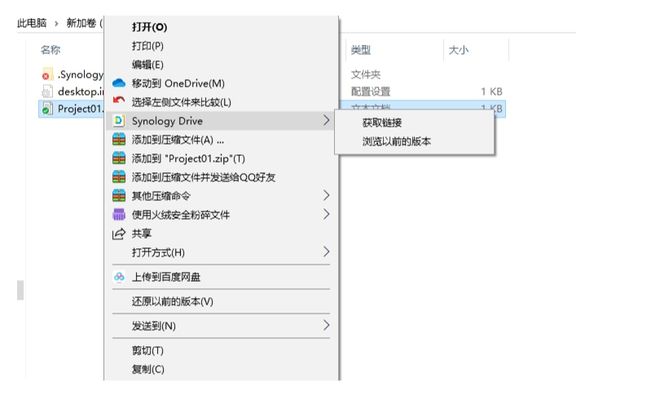Viewport: 660px width, 414px height.
Task: Expand the Synology Drive submenu arrow
Action: [x=326, y=121]
